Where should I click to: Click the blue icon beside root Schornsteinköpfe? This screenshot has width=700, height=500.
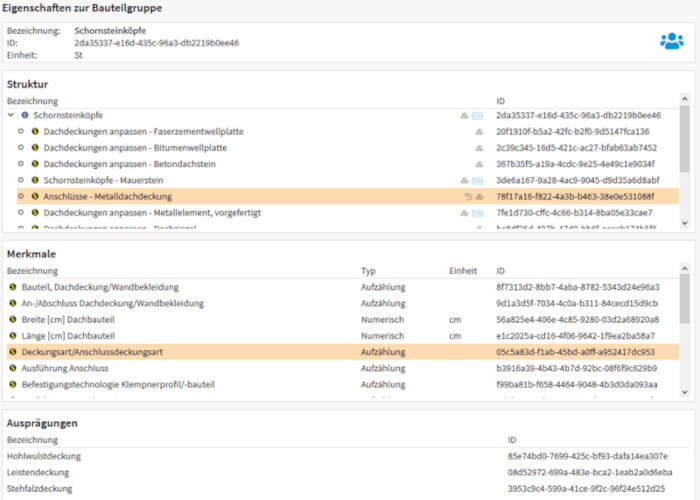(25, 115)
